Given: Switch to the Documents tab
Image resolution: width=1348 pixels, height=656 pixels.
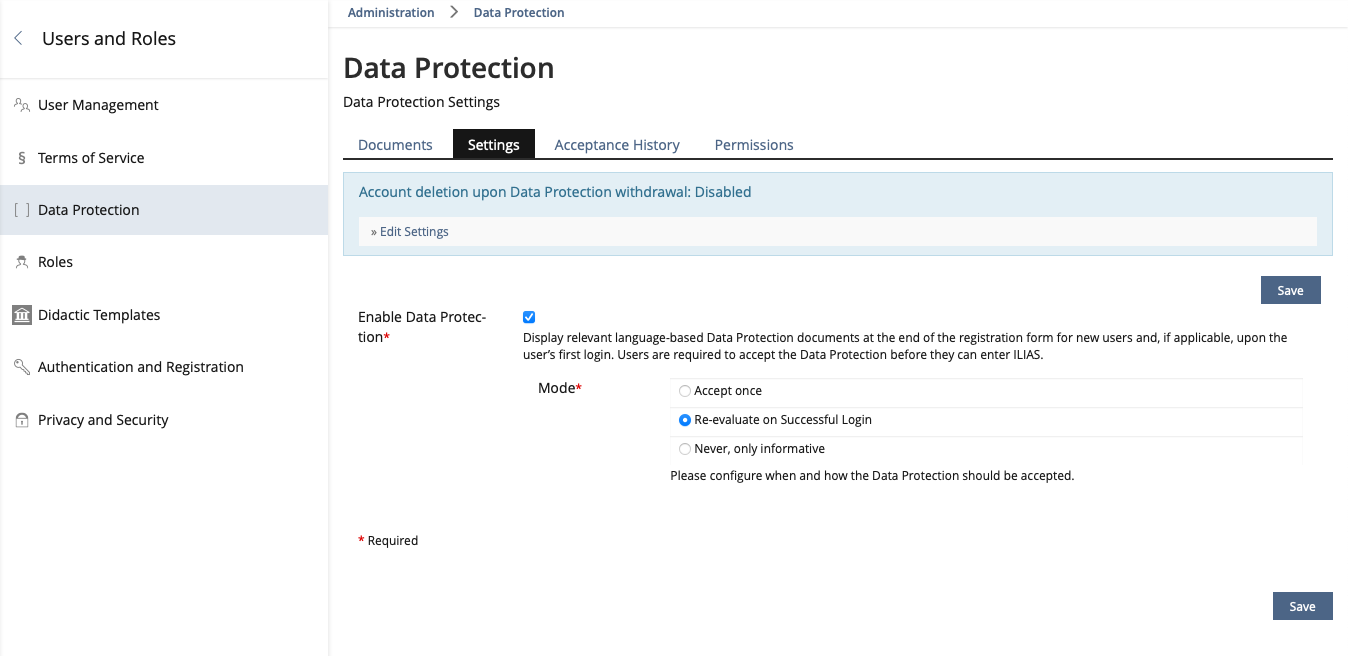Looking at the screenshot, I should 395,145.
